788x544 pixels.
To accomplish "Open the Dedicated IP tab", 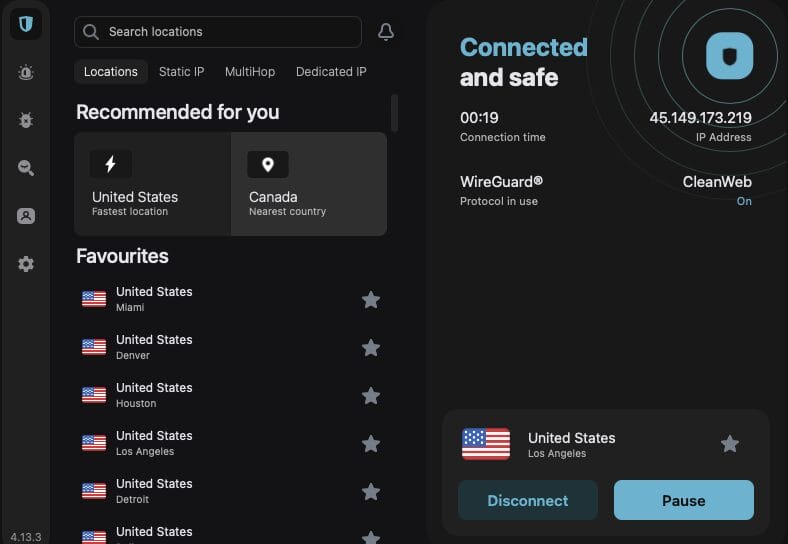I will coord(331,72).
